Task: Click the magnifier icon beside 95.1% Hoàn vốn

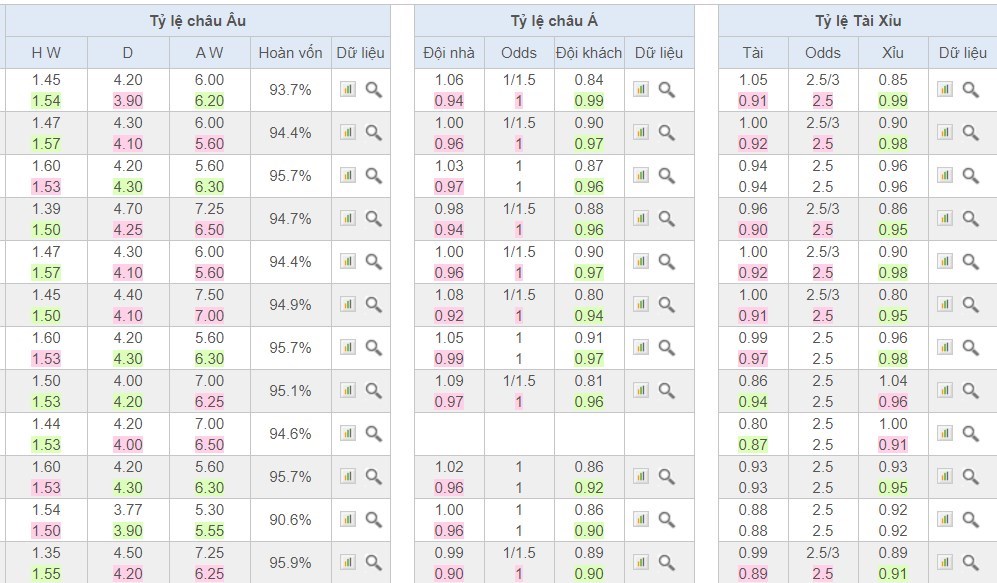Action: pos(373,391)
